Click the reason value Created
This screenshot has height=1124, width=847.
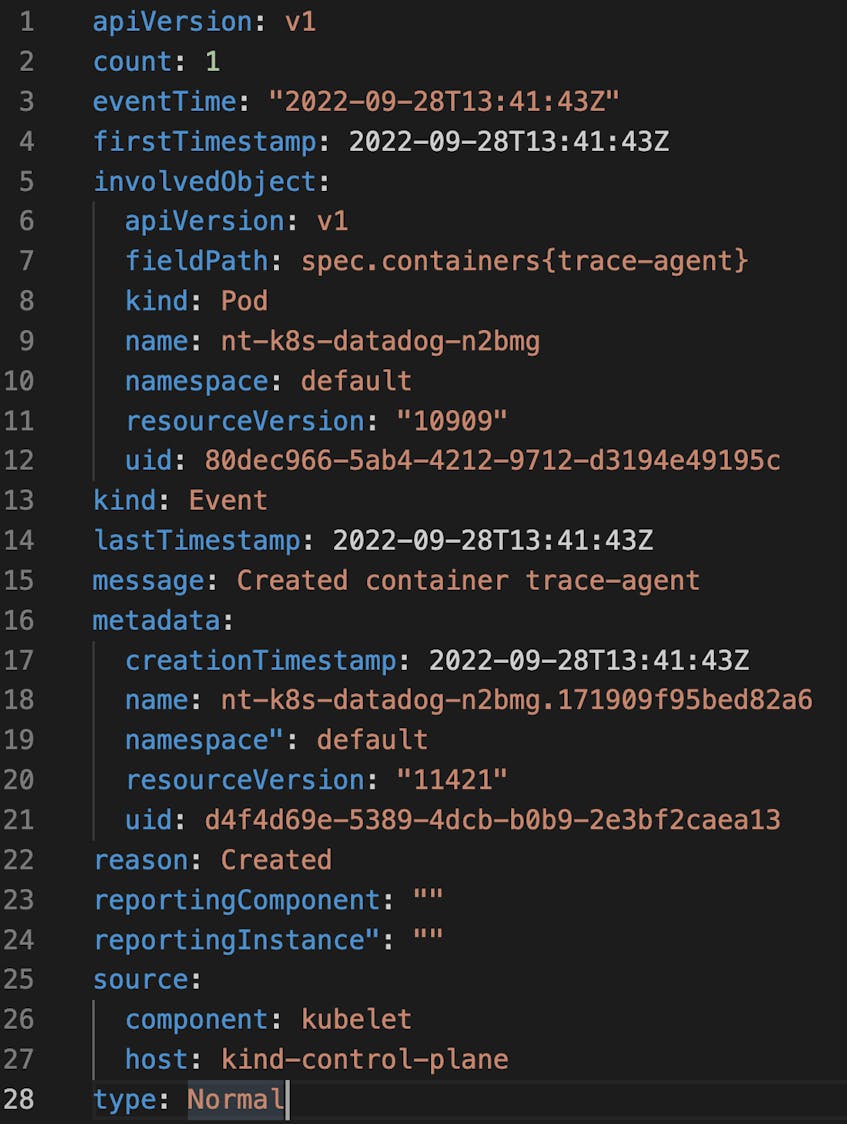click(x=276, y=859)
